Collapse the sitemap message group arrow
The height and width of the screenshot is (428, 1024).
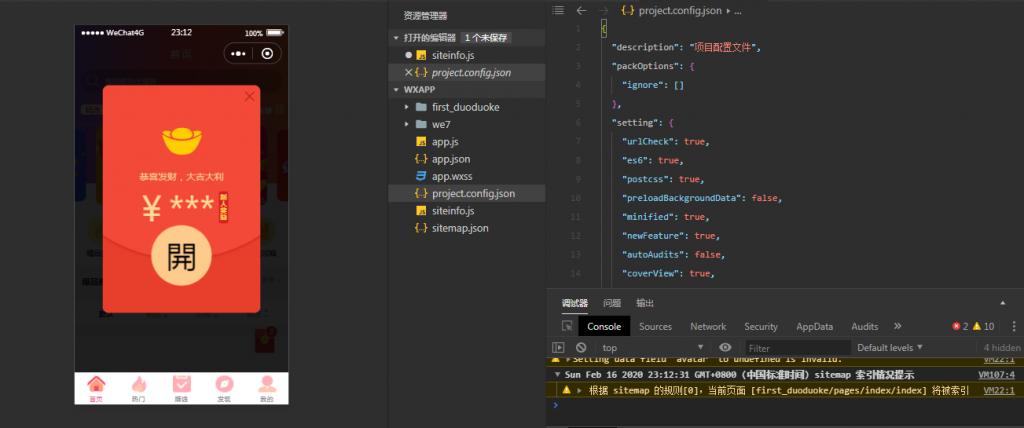coord(557,375)
